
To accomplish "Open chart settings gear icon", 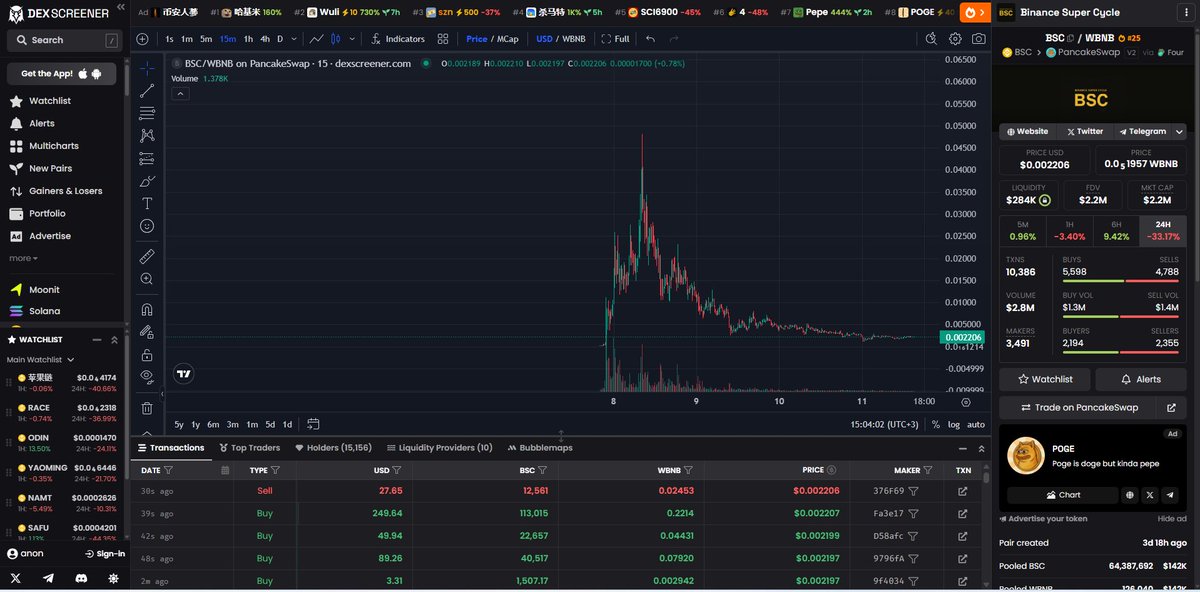I will (955, 39).
